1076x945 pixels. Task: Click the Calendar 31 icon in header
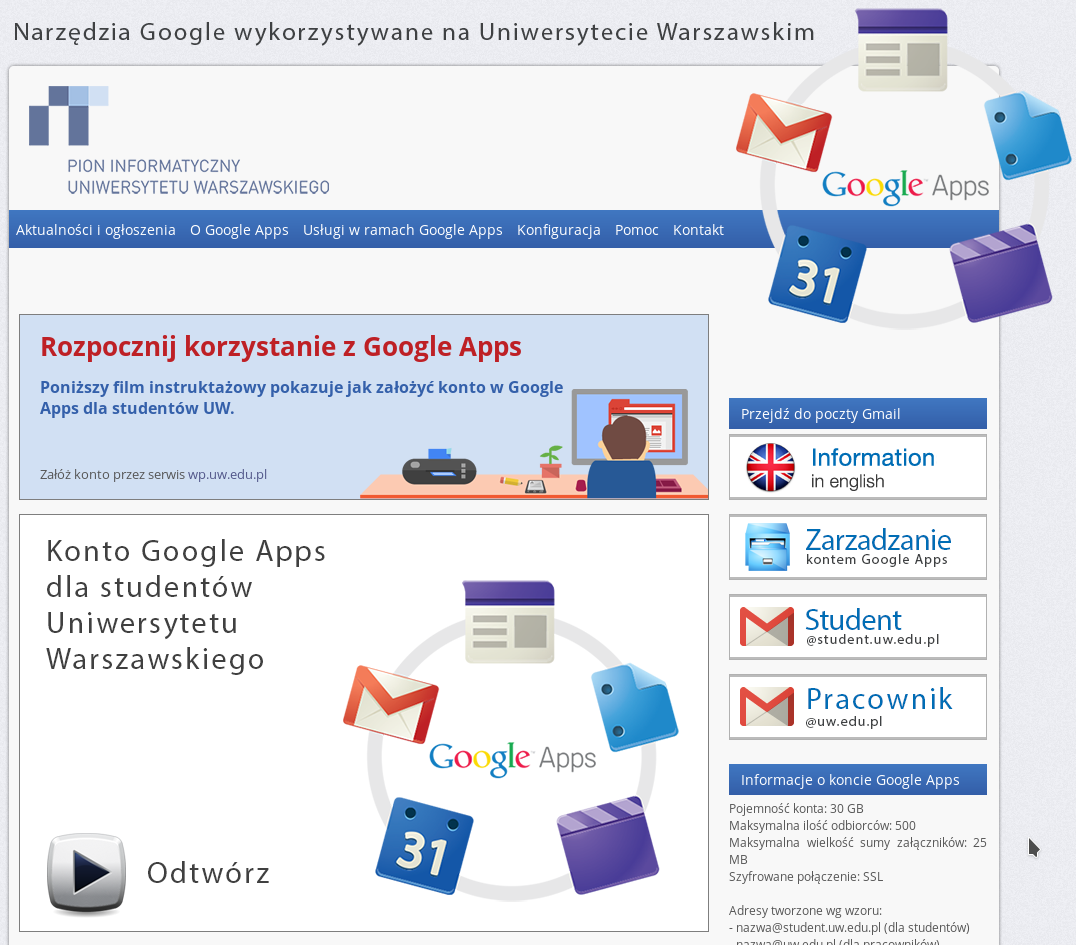(x=817, y=275)
